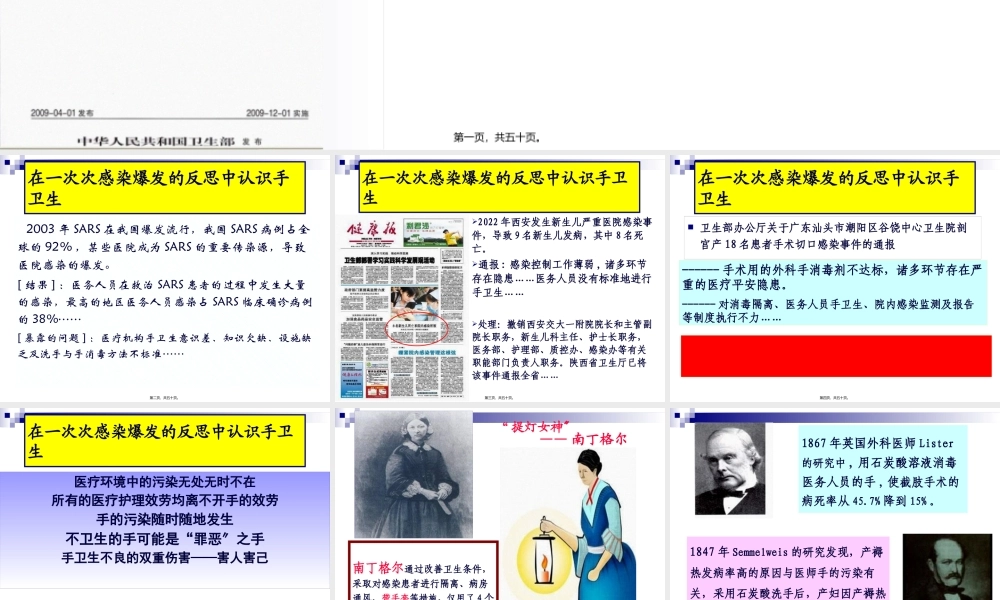
Task: Click the yellow title box on the SARS slide
Action: pos(165,189)
